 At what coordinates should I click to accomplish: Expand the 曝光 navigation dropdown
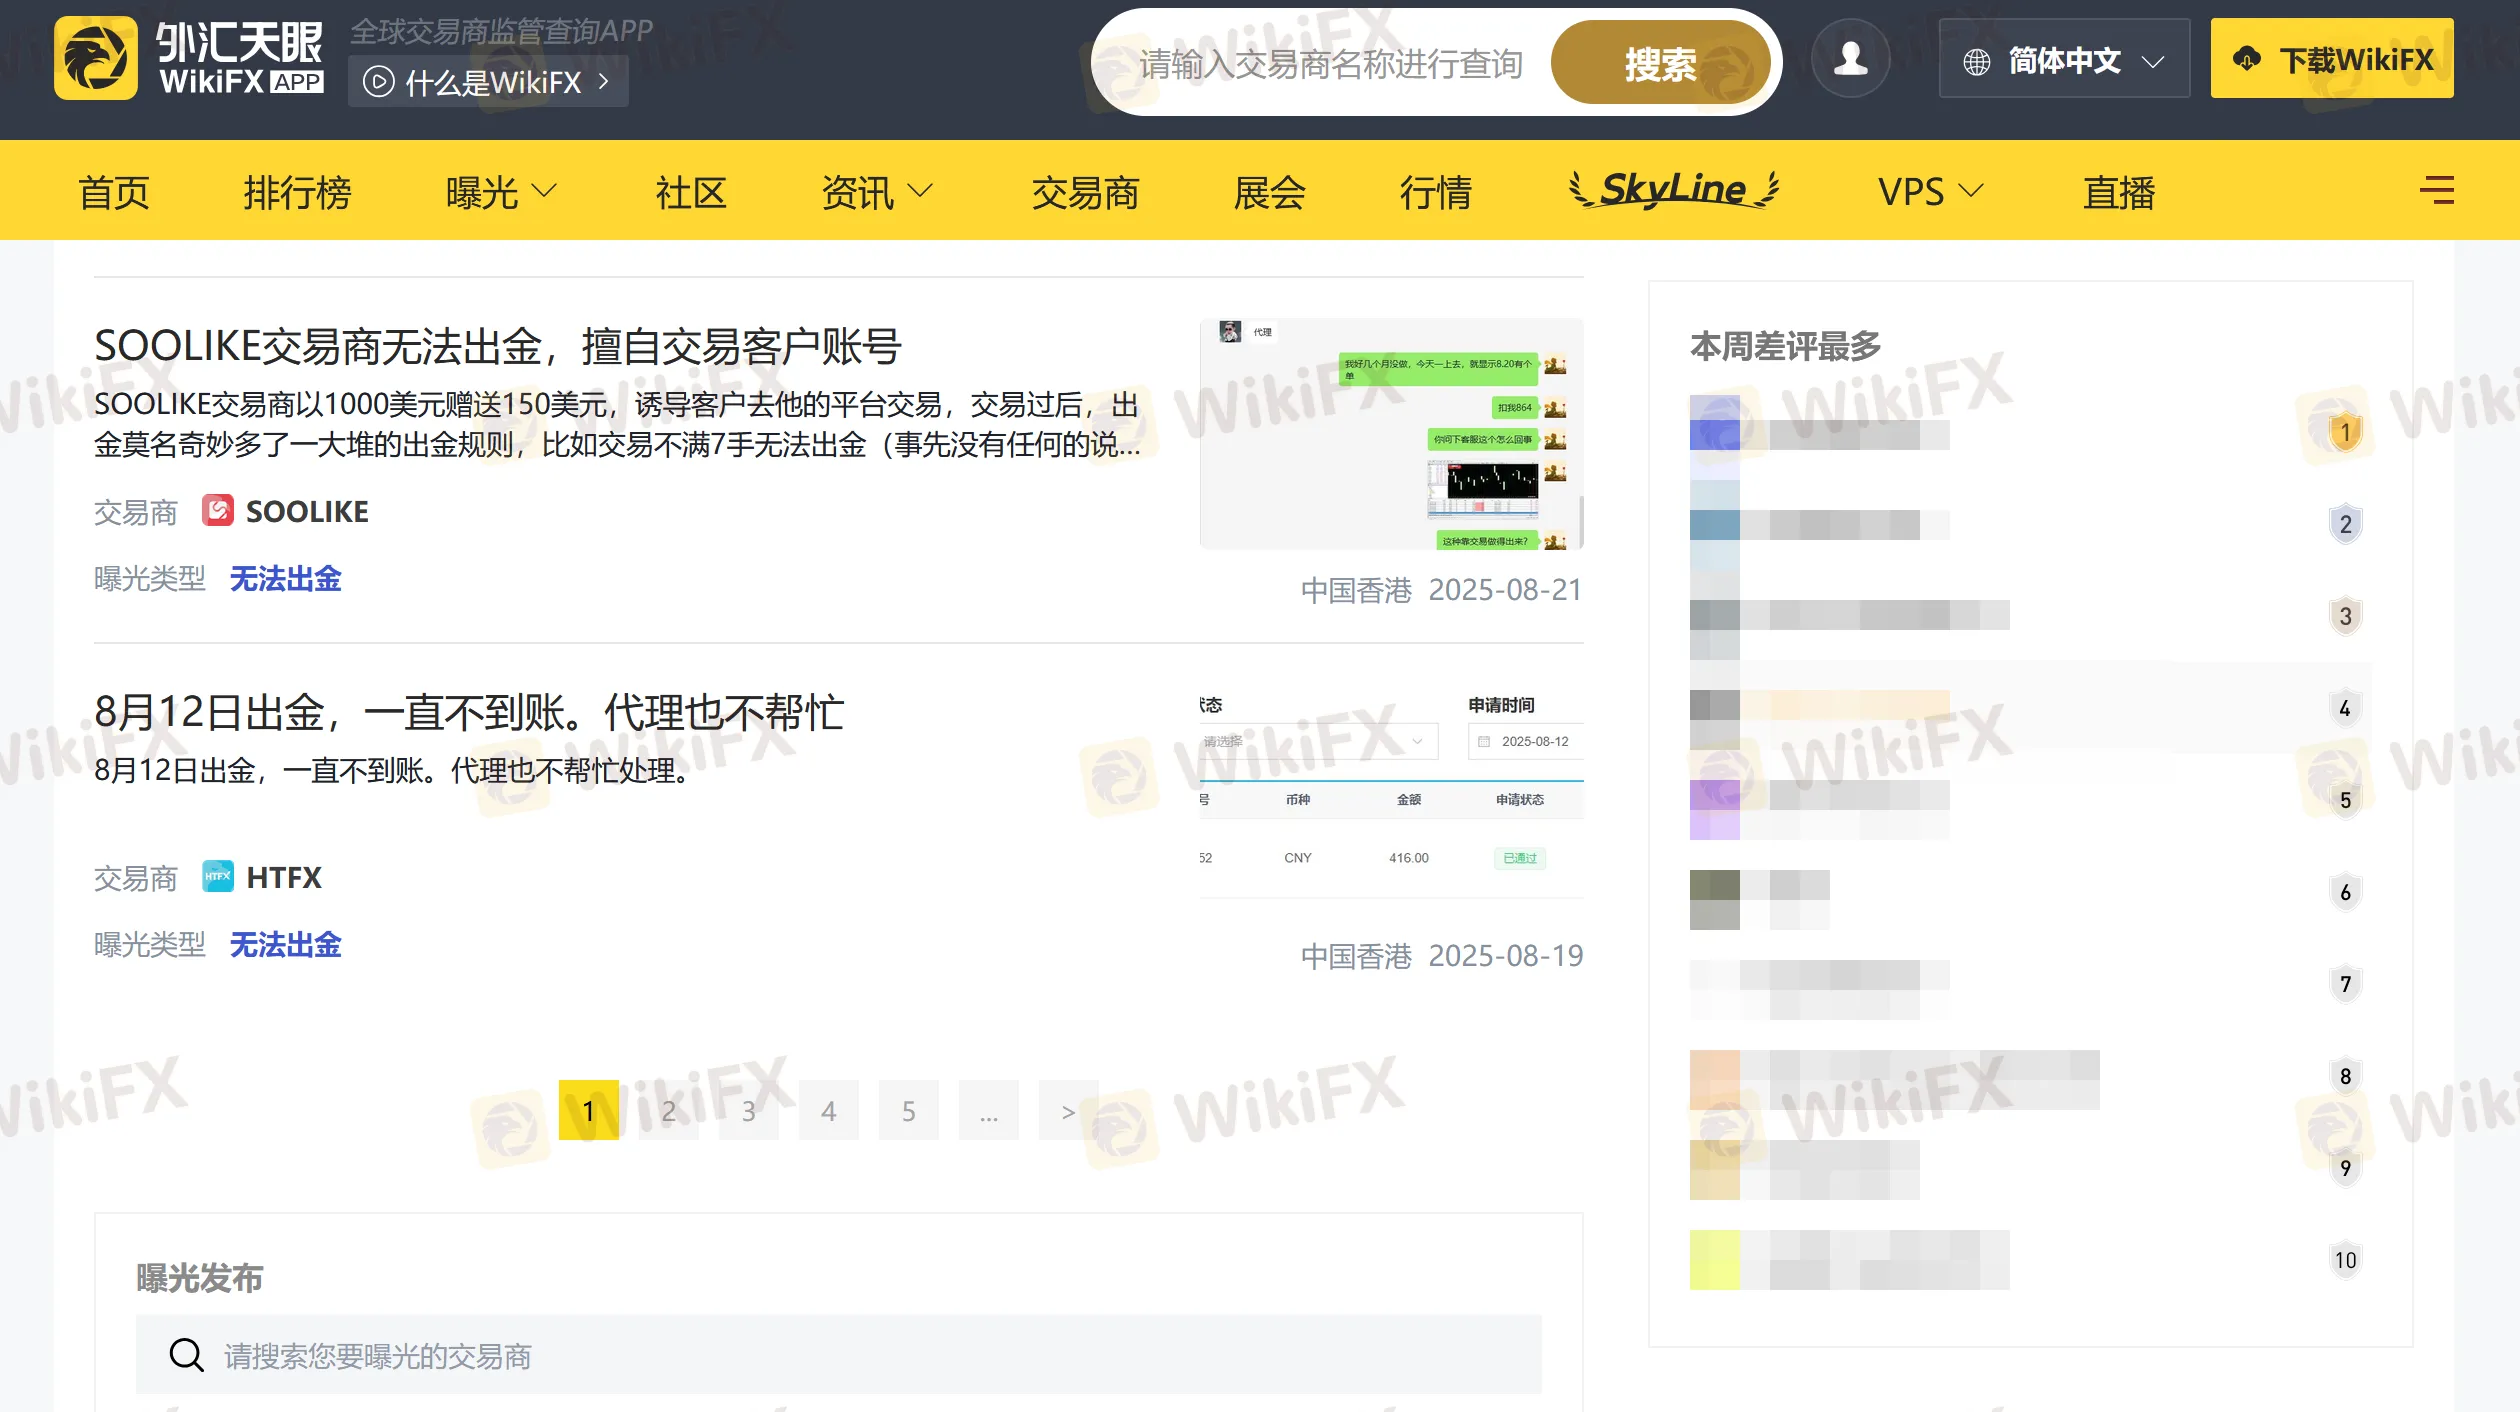[500, 191]
